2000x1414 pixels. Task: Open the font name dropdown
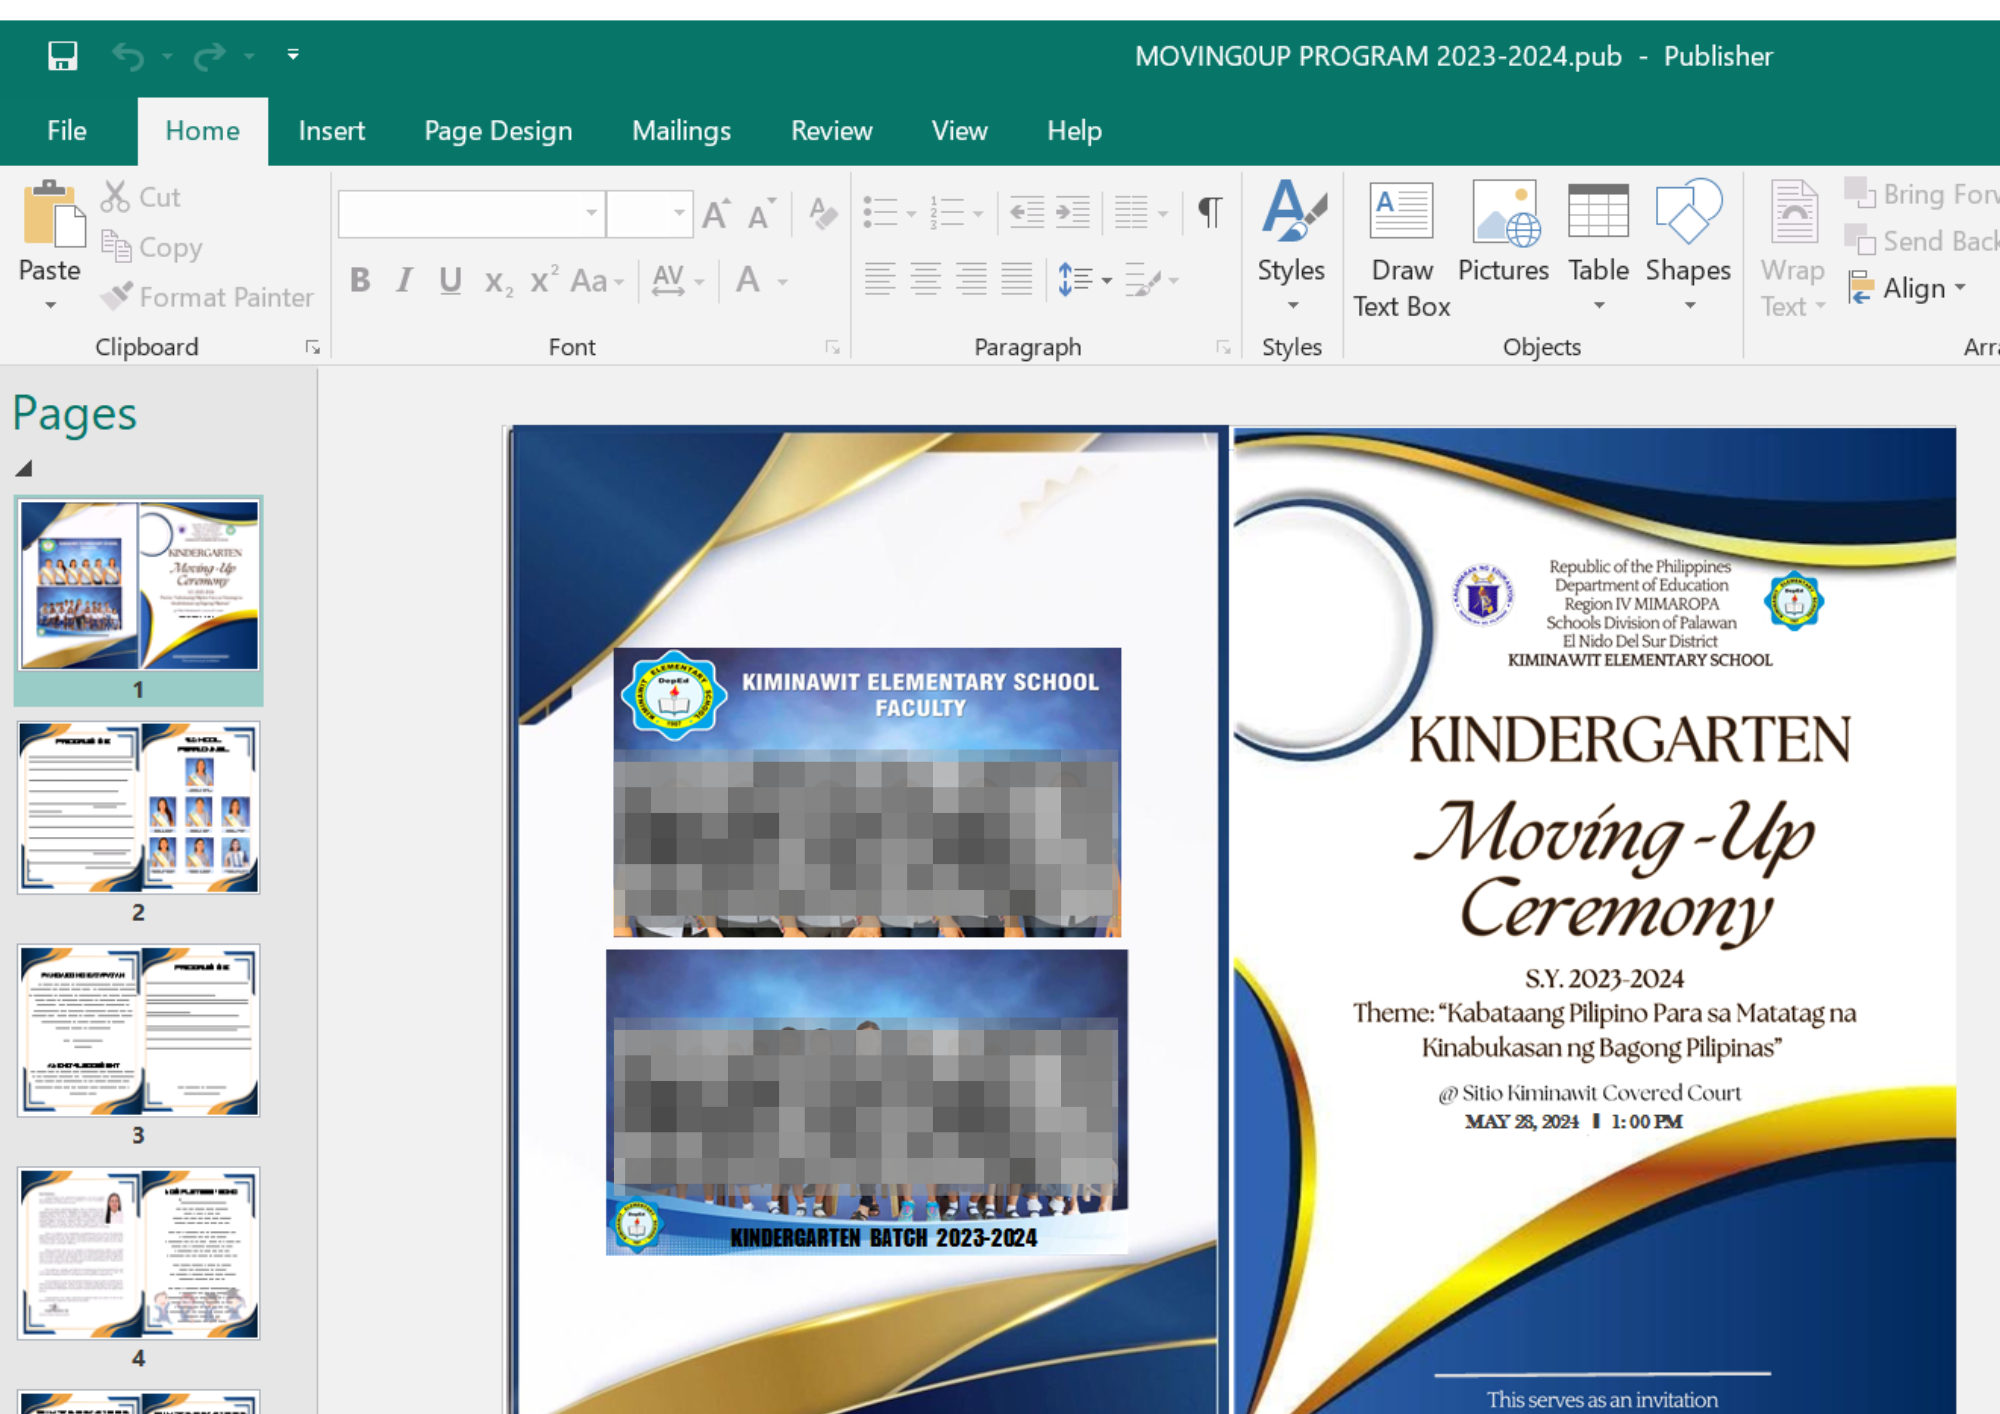591,213
